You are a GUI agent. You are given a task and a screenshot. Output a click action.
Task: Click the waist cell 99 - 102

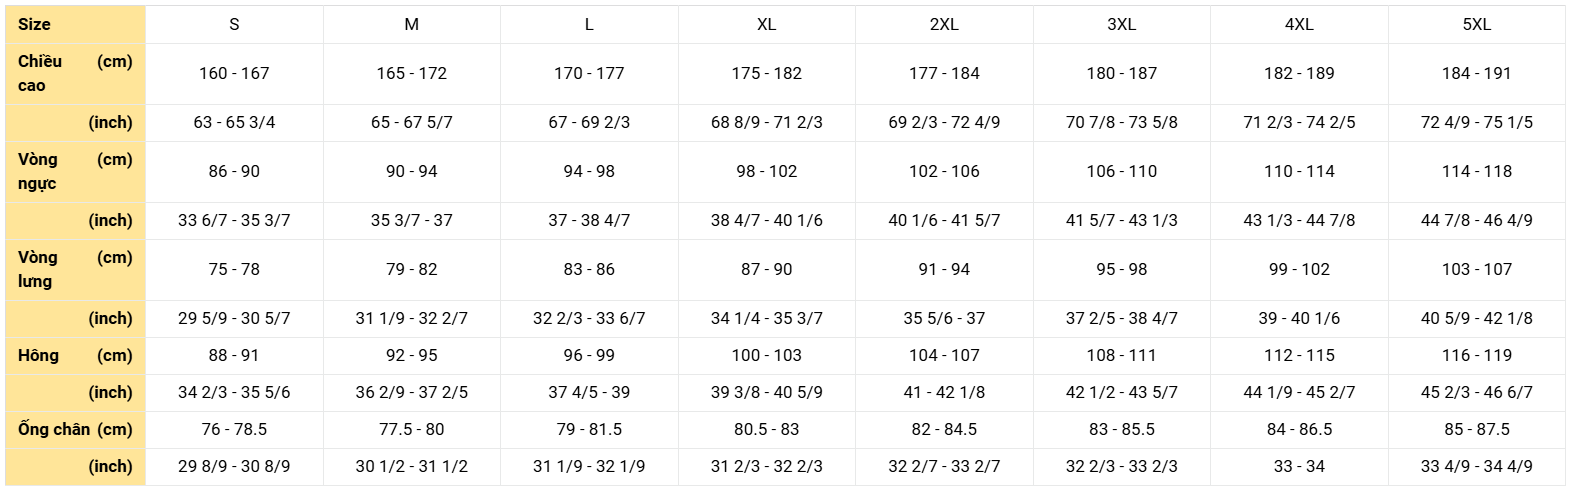[1299, 269]
